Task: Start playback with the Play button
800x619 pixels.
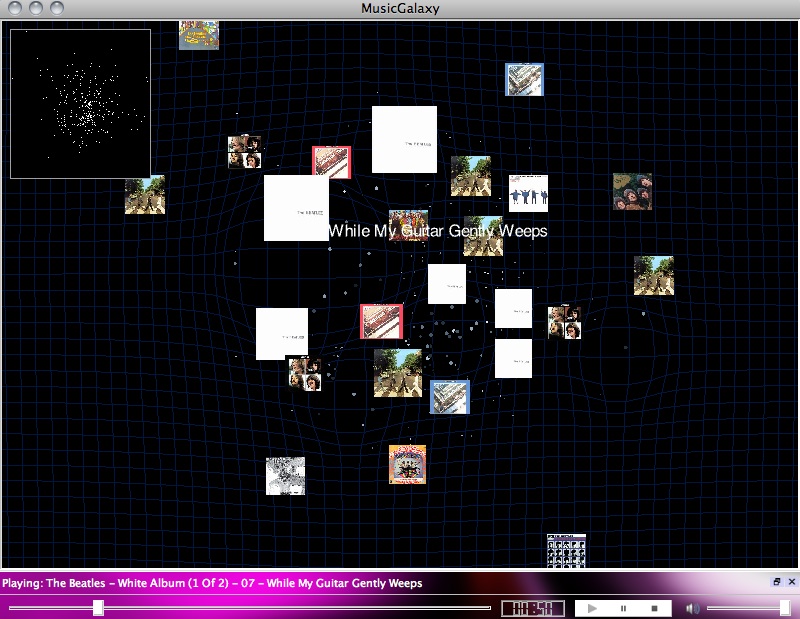Action: pyautogui.click(x=592, y=608)
